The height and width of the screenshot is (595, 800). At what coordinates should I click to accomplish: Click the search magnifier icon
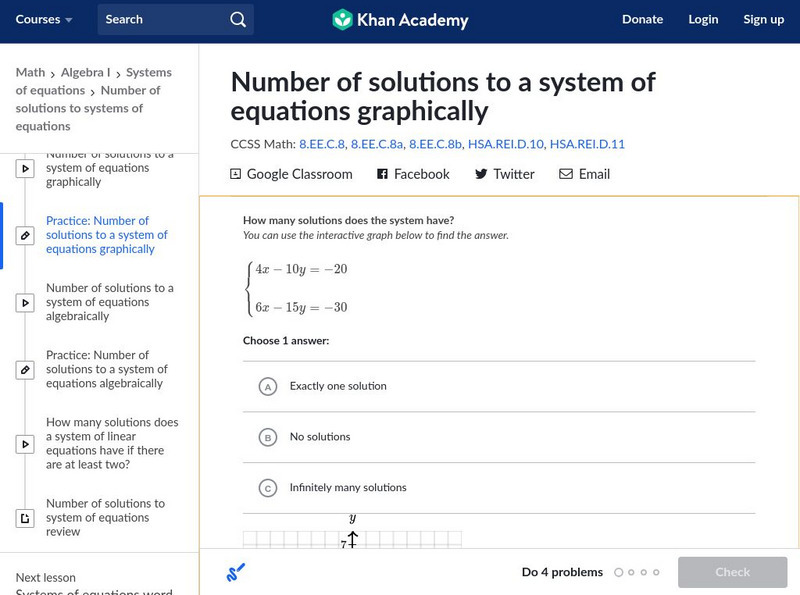point(237,20)
